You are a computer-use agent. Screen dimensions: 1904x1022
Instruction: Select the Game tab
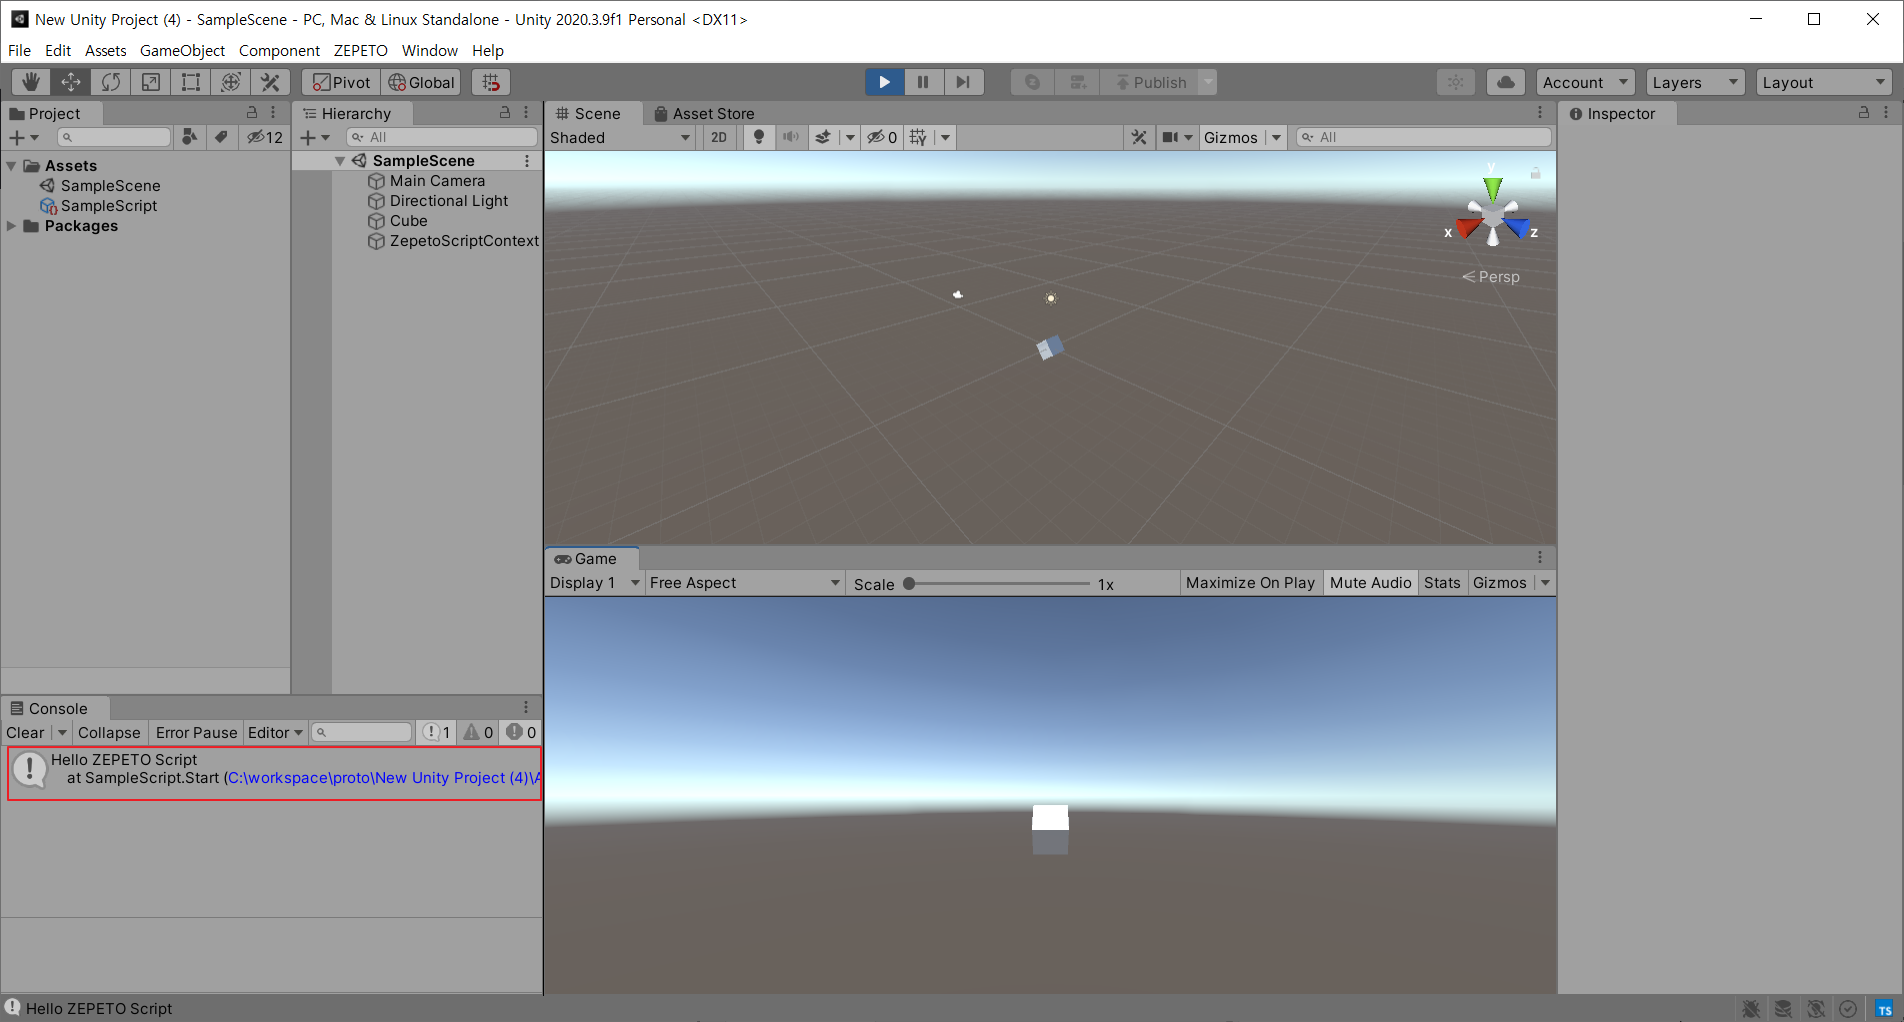pyautogui.click(x=588, y=558)
